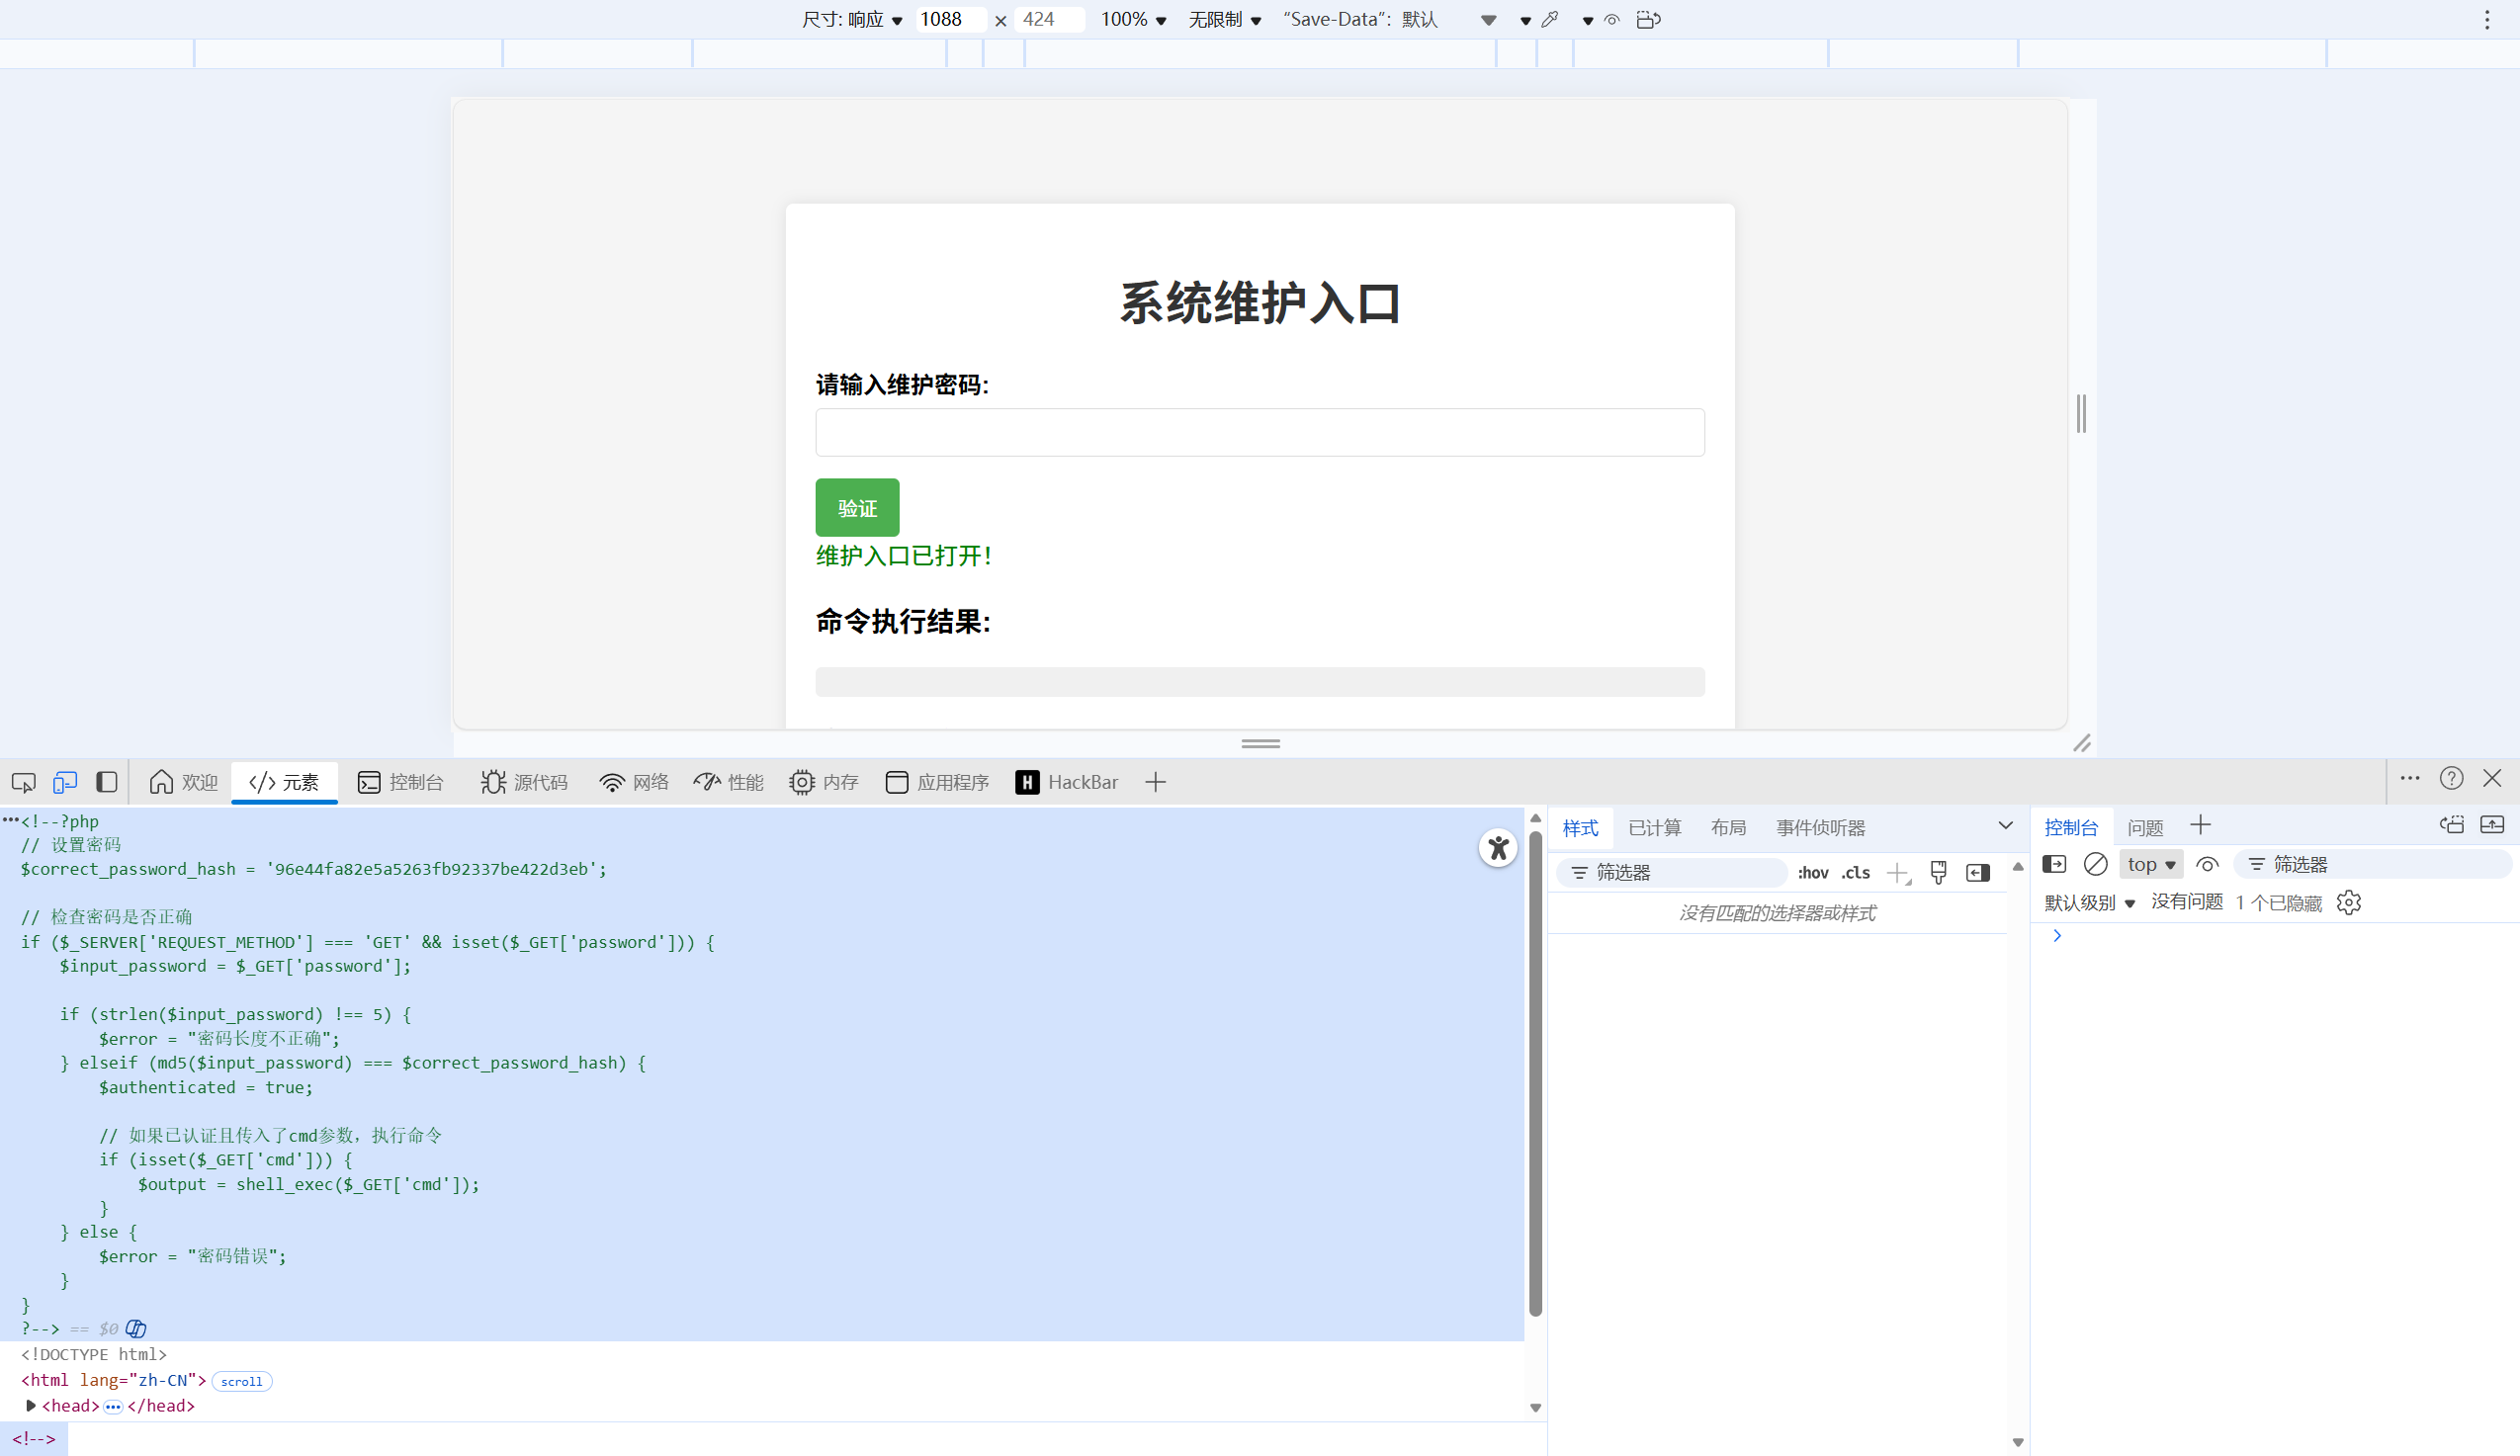Viewport: 2520px width, 1456px height.
Task: Add a new style rule with the plus icon
Action: [x=1899, y=872]
